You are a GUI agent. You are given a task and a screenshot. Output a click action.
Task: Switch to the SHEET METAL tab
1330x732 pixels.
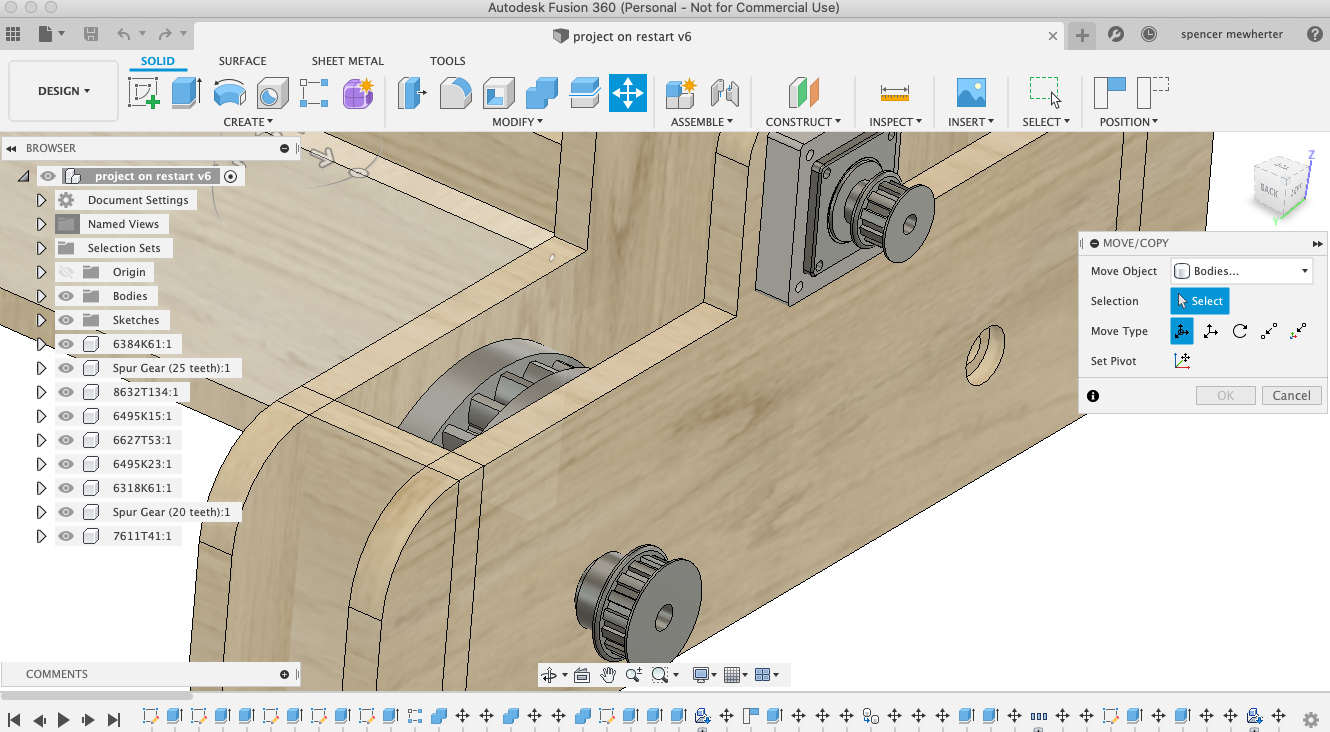point(348,61)
